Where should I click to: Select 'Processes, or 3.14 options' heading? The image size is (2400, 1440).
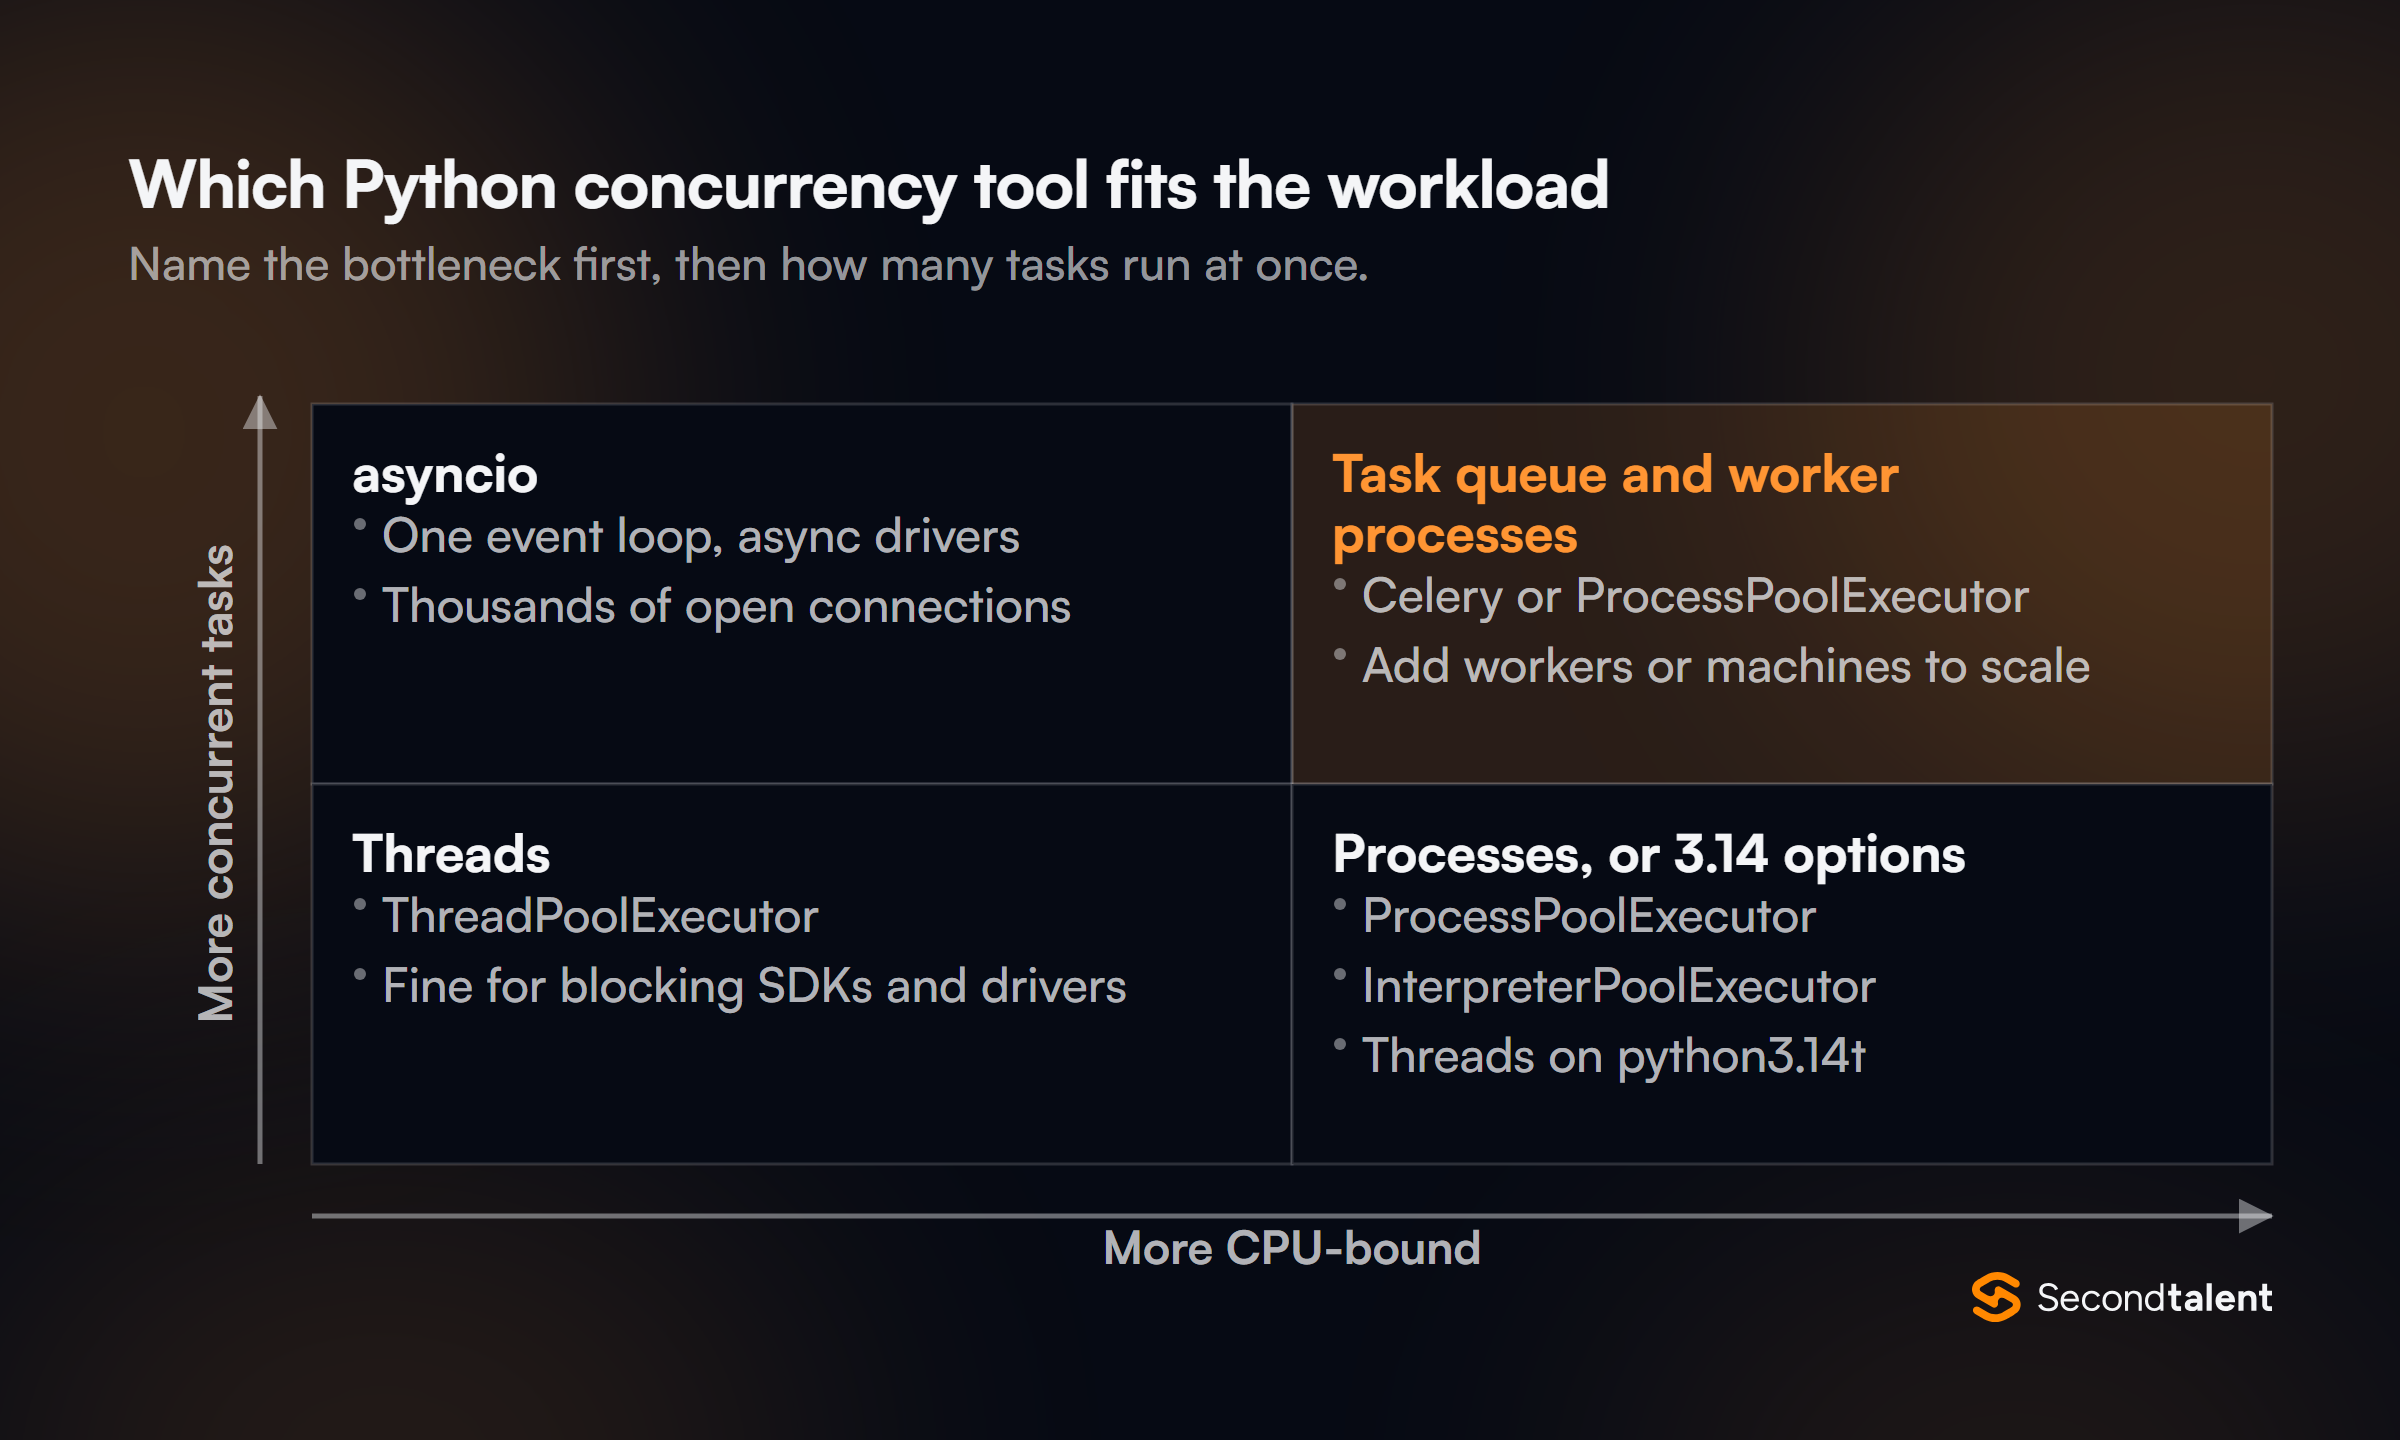pyautogui.click(x=1649, y=855)
